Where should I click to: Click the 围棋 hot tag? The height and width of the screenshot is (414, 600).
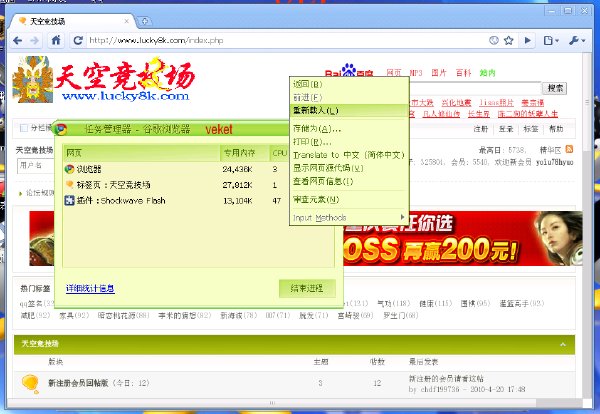(475, 303)
